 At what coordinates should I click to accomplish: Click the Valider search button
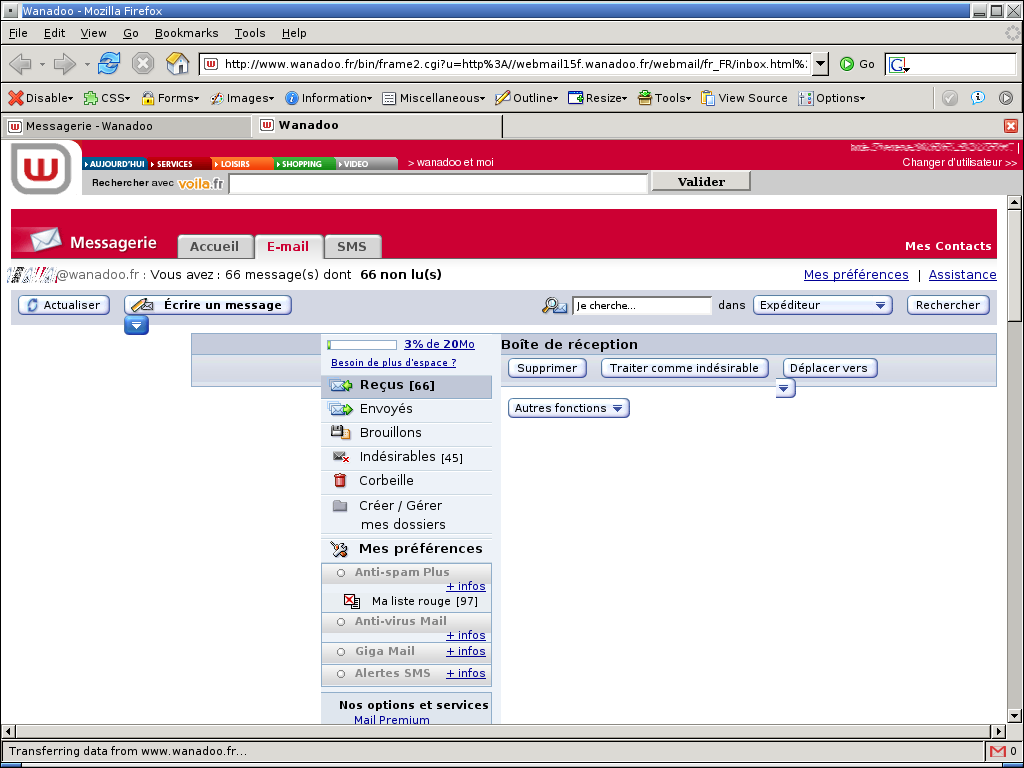click(701, 182)
